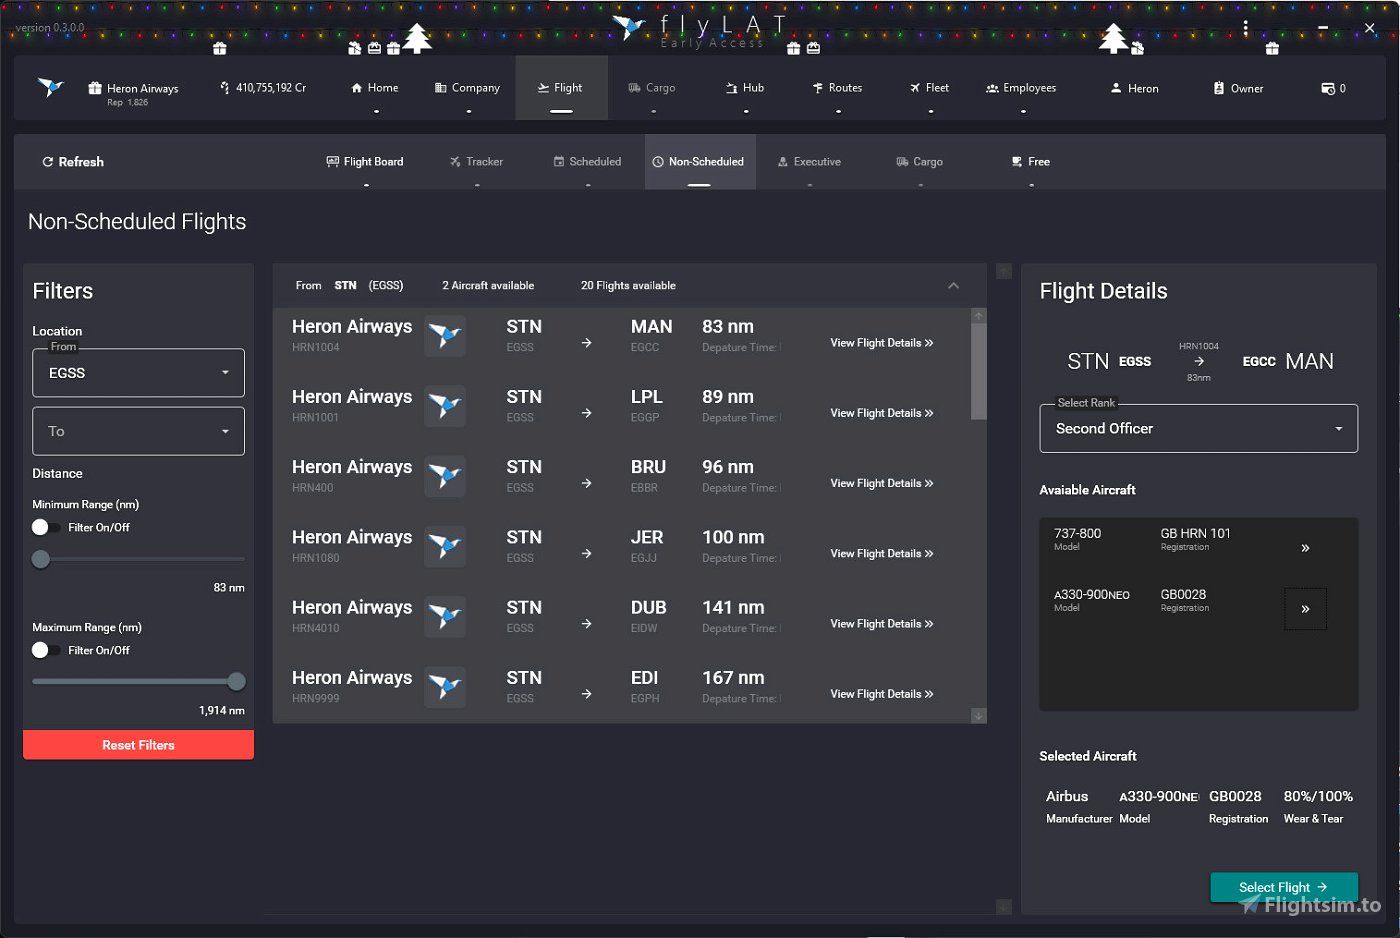This screenshot has height=938, width=1400.
Task: Open the Fleet menu
Action: point(929,88)
